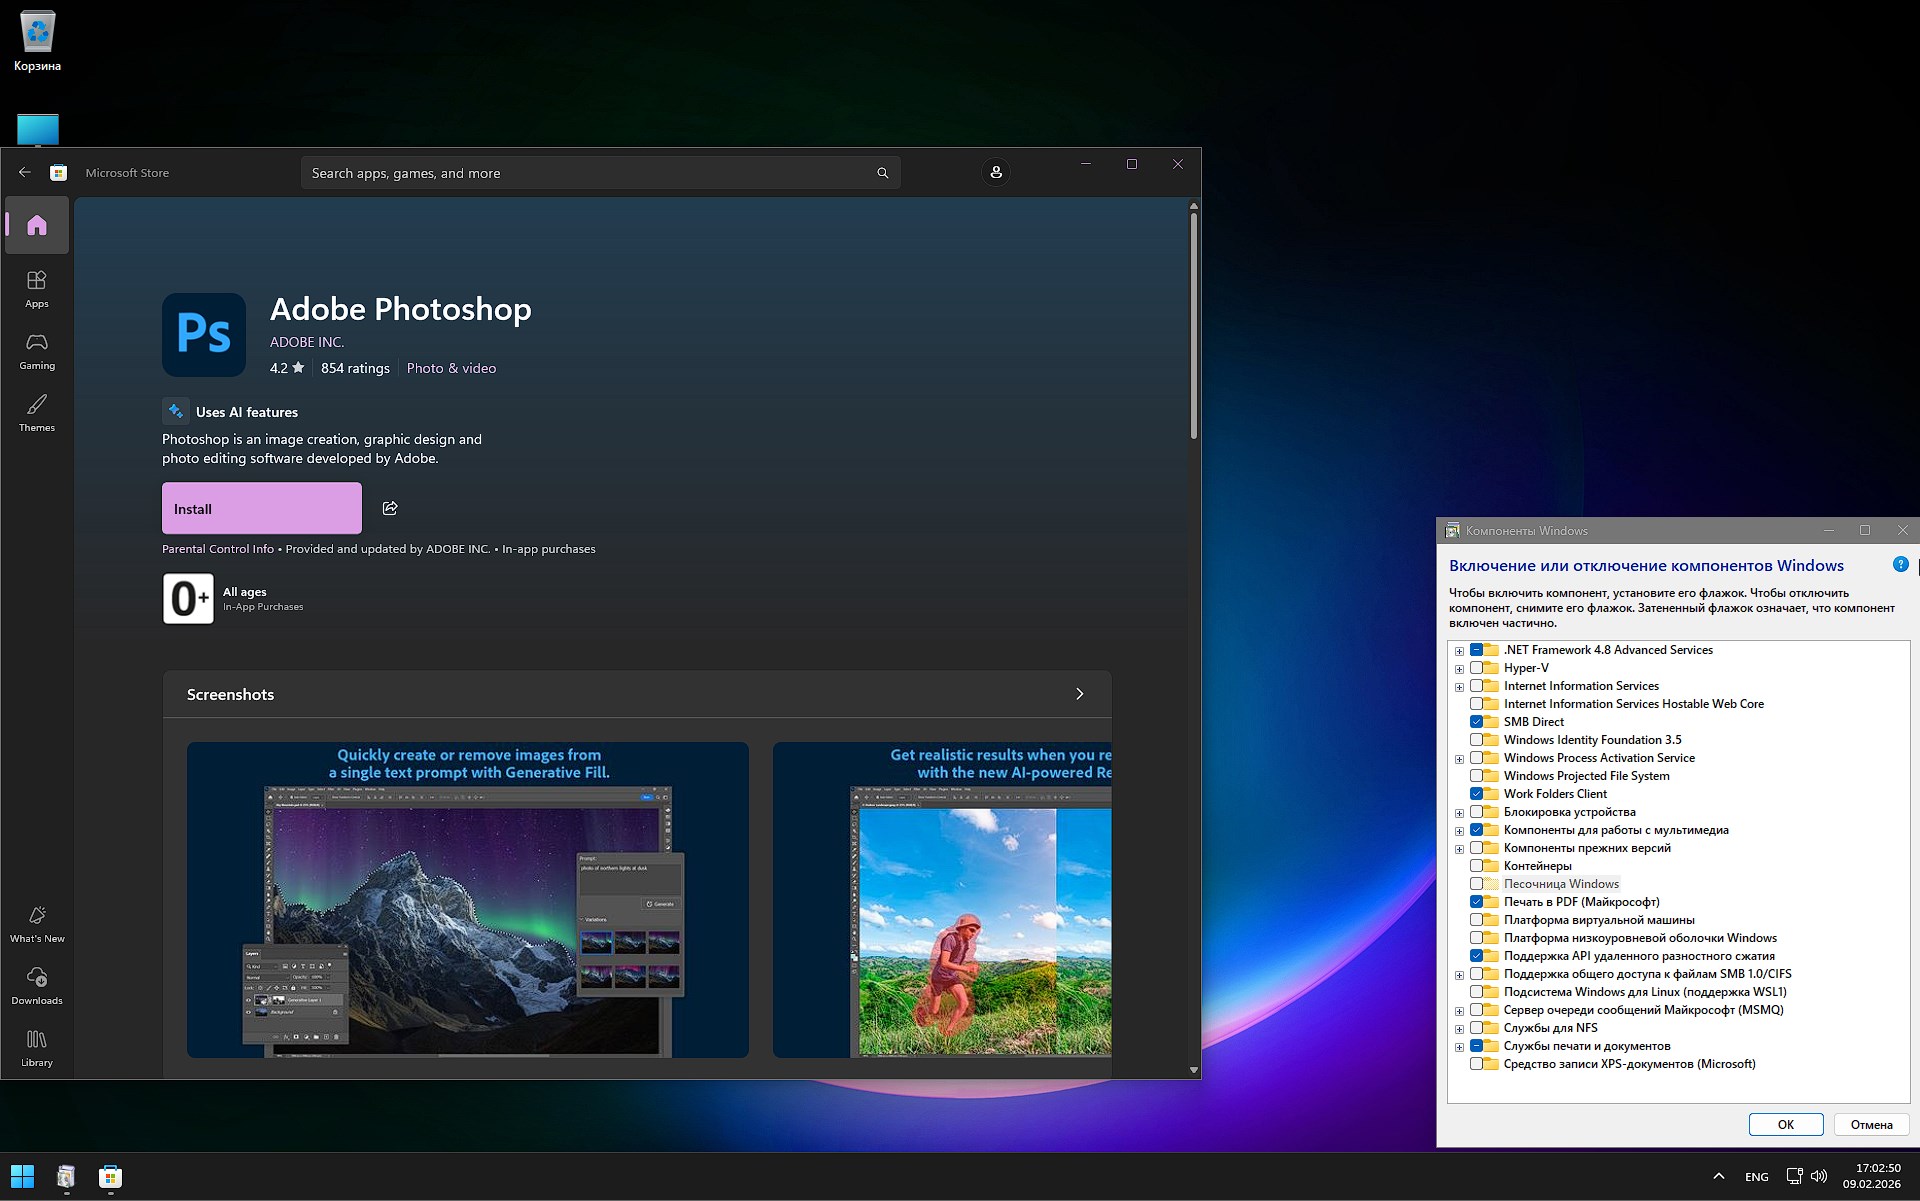Click the share icon next to Install
Screen dimensions: 1920x1201
point(390,508)
